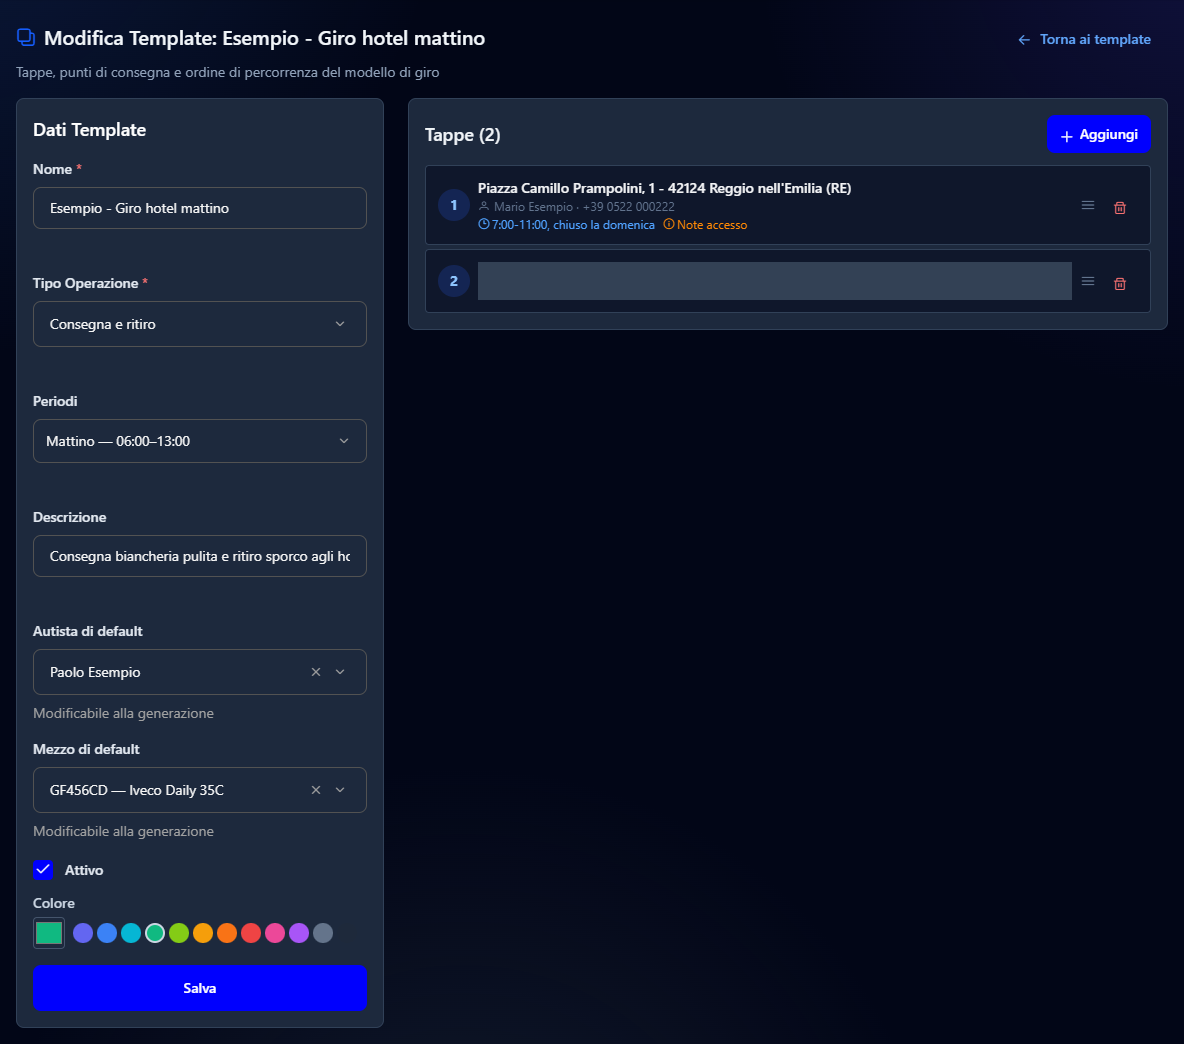Choose the indigo color swatch
1184x1044 pixels.
(83, 933)
